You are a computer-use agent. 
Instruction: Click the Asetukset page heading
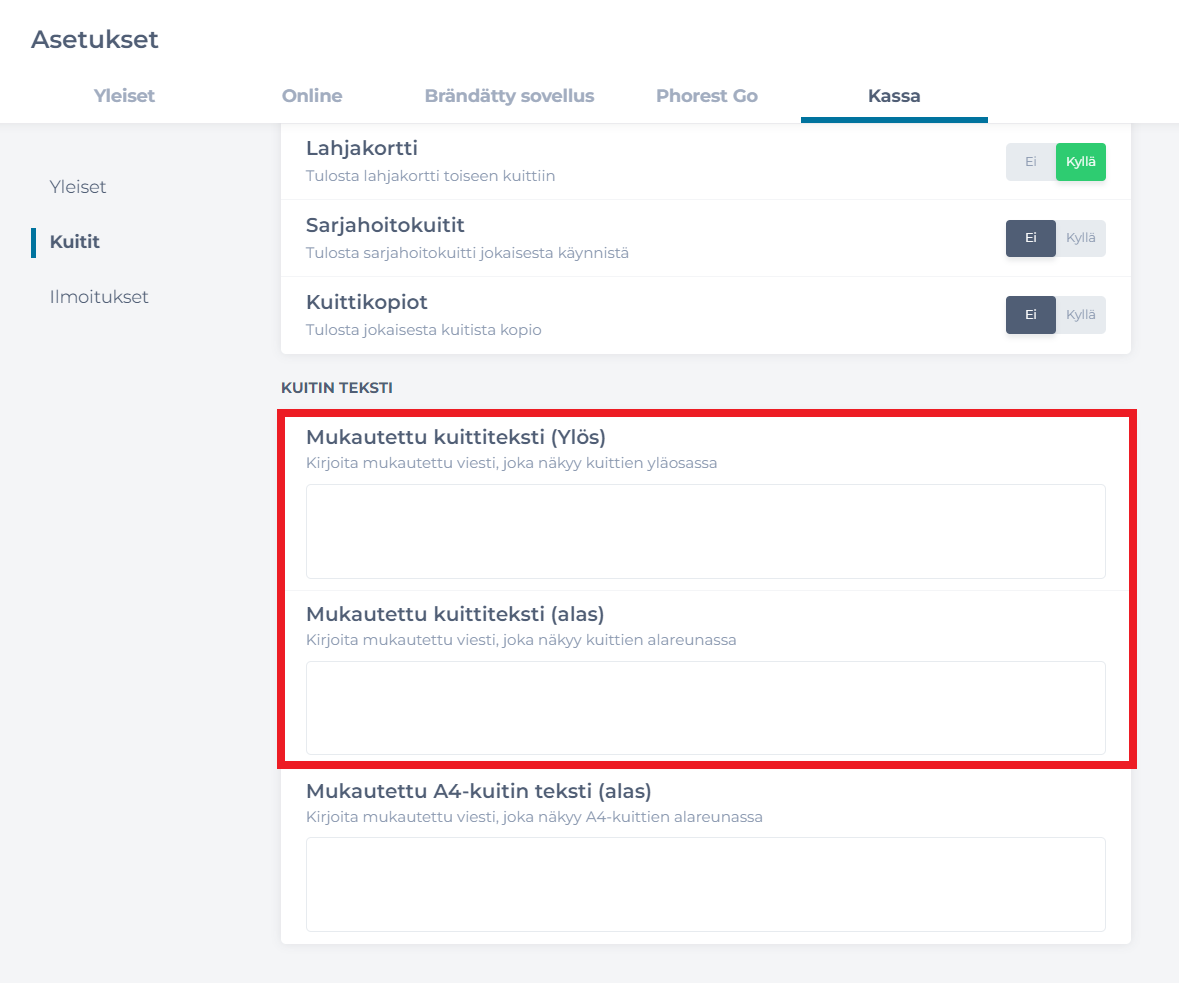[95, 40]
